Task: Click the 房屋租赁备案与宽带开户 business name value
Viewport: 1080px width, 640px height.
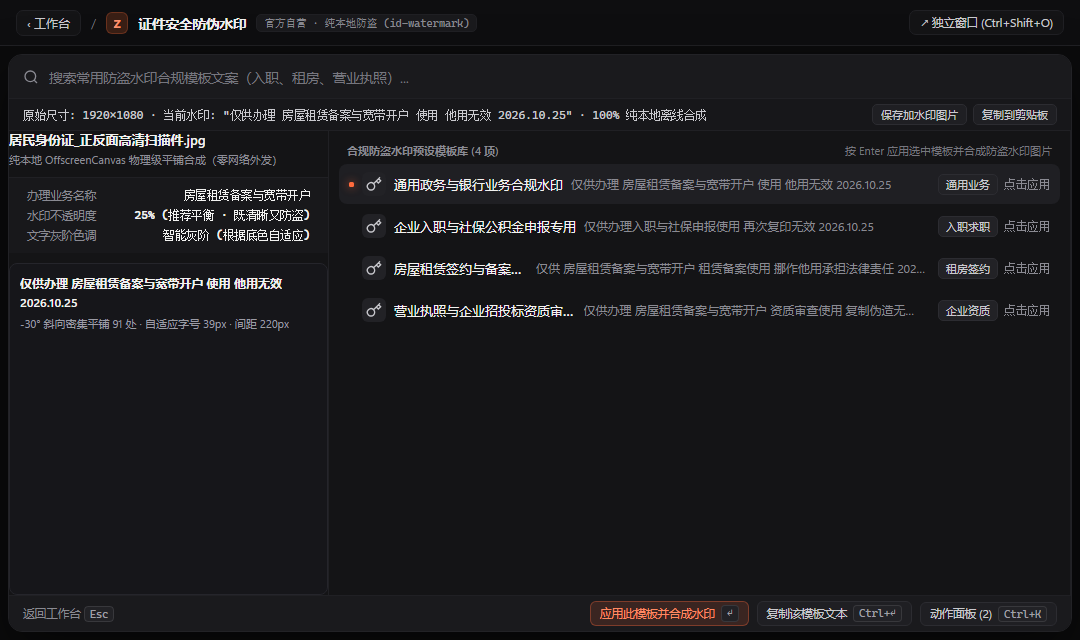Action: [x=247, y=195]
